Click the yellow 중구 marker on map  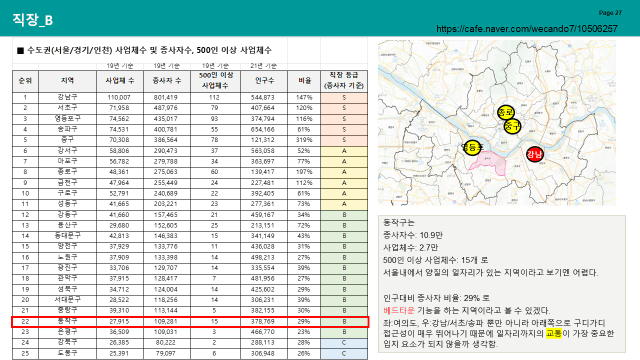tap(512, 126)
